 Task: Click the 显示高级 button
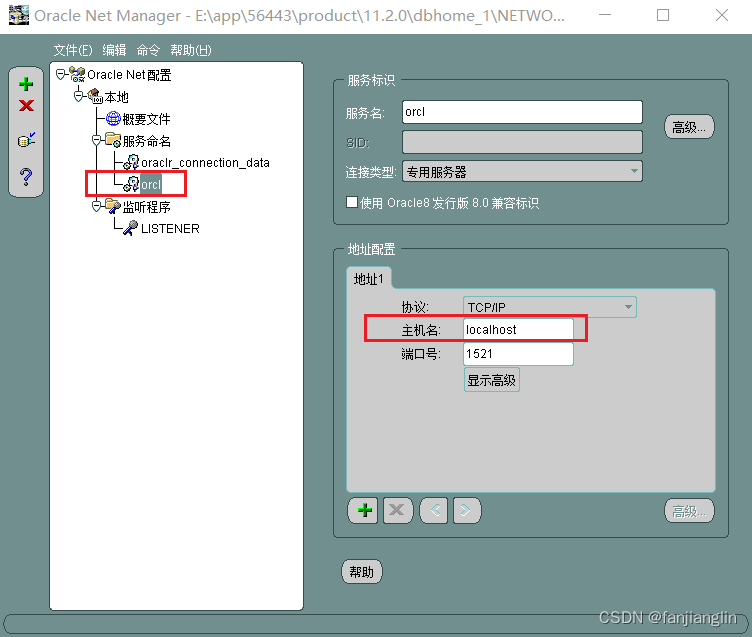pyautogui.click(x=492, y=380)
